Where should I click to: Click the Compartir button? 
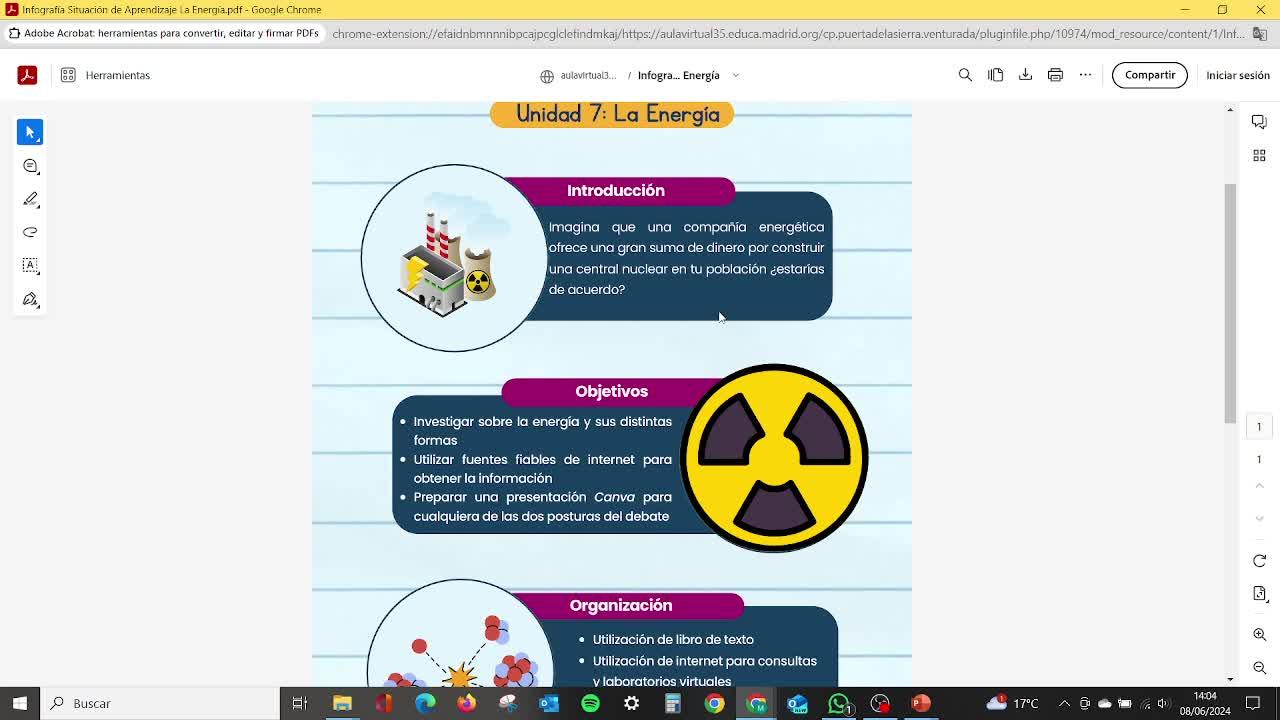[1149, 75]
